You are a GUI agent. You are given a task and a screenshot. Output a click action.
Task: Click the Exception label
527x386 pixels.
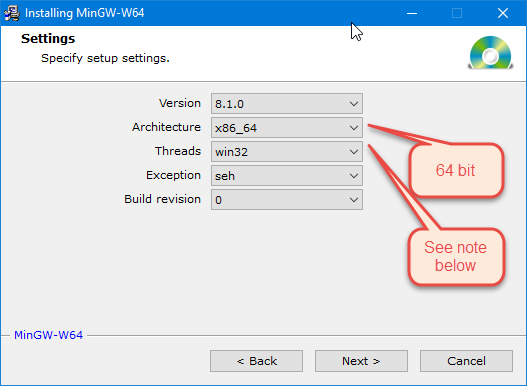pos(173,175)
